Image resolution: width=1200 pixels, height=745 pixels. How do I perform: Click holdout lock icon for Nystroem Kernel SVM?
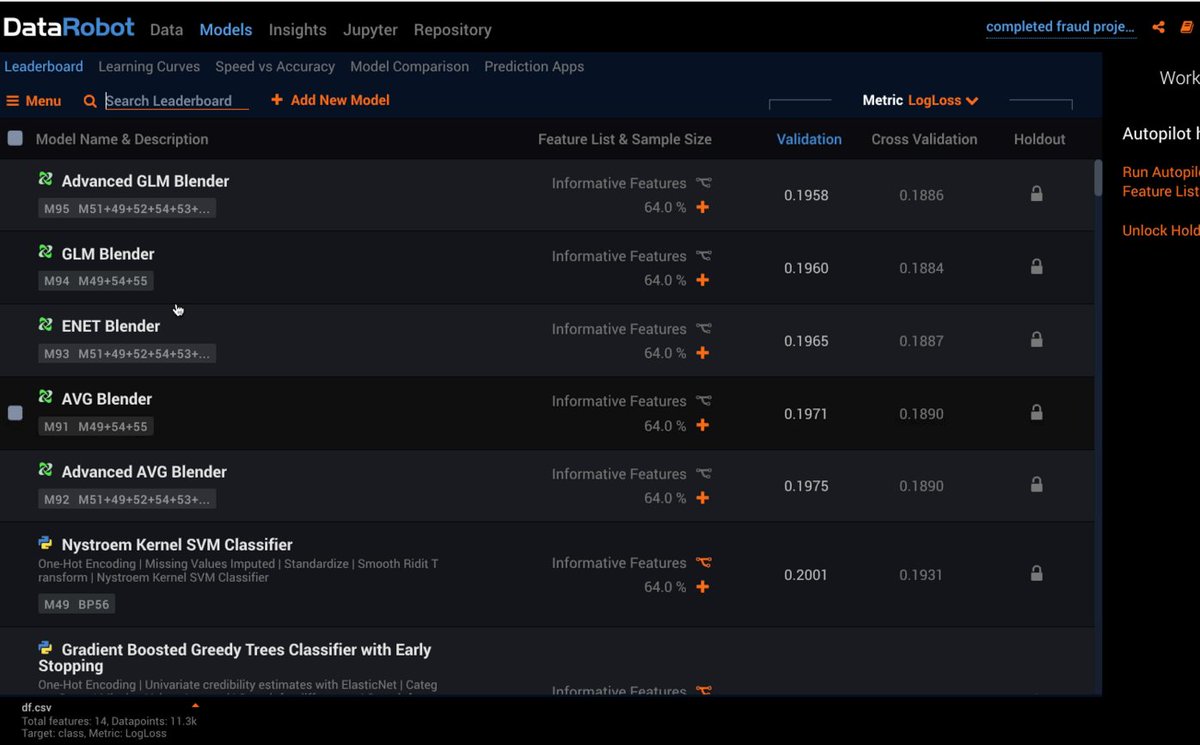pyautogui.click(x=1036, y=574)
